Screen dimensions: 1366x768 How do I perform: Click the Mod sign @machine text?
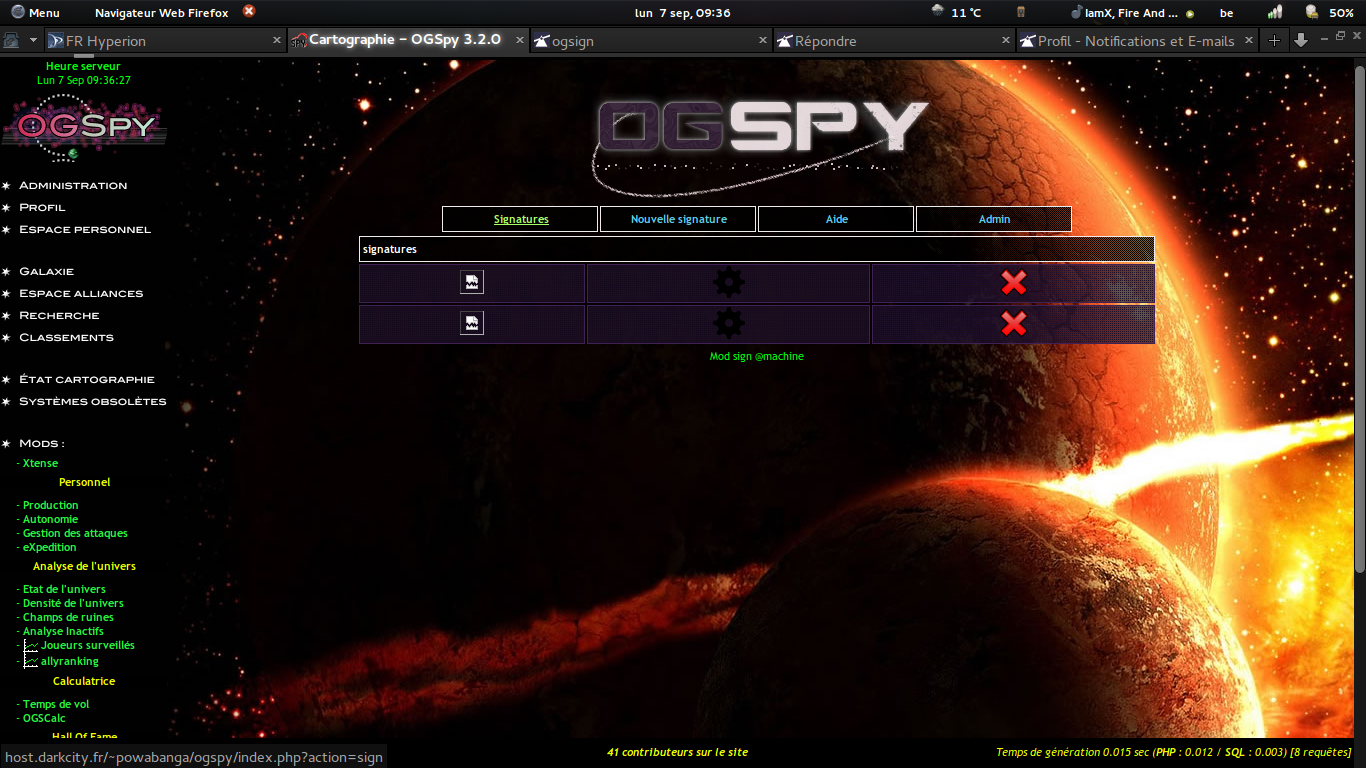tap(757, 356)
